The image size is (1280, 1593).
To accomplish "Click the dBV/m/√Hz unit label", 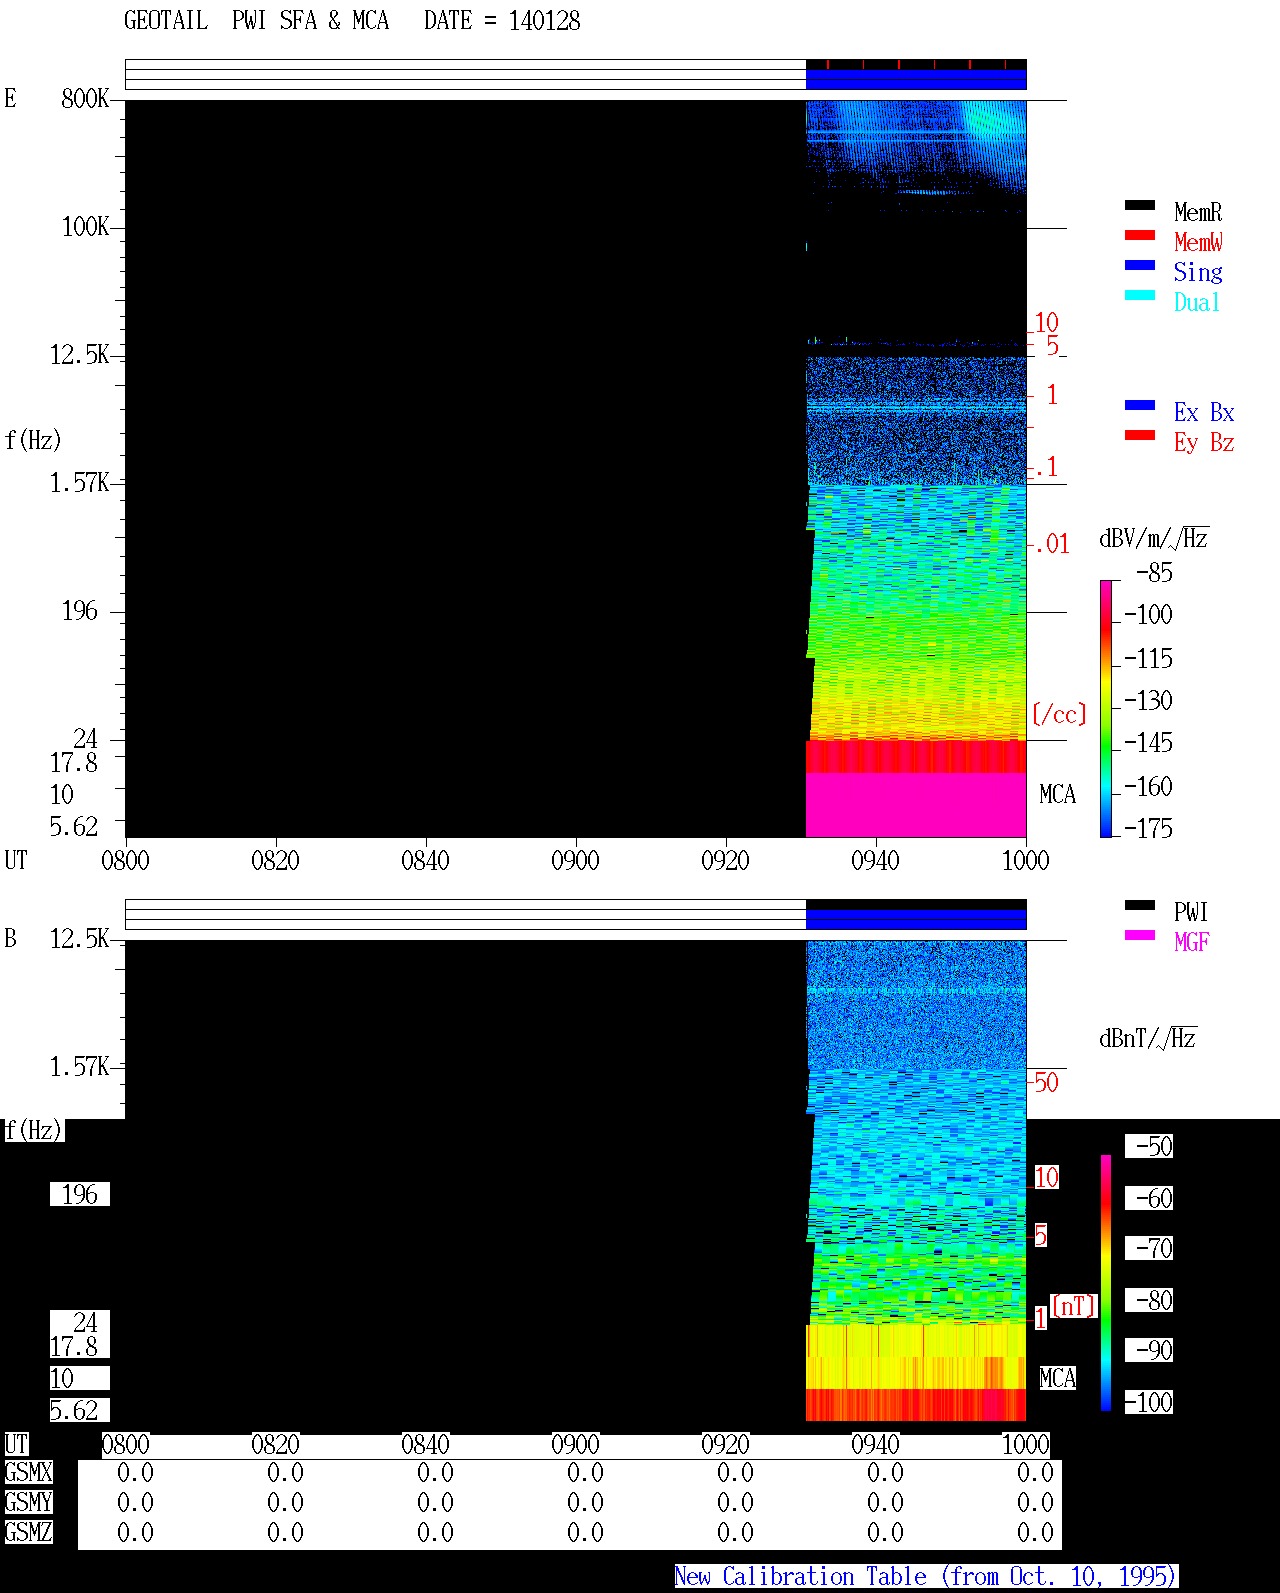I will point(1154,538).
